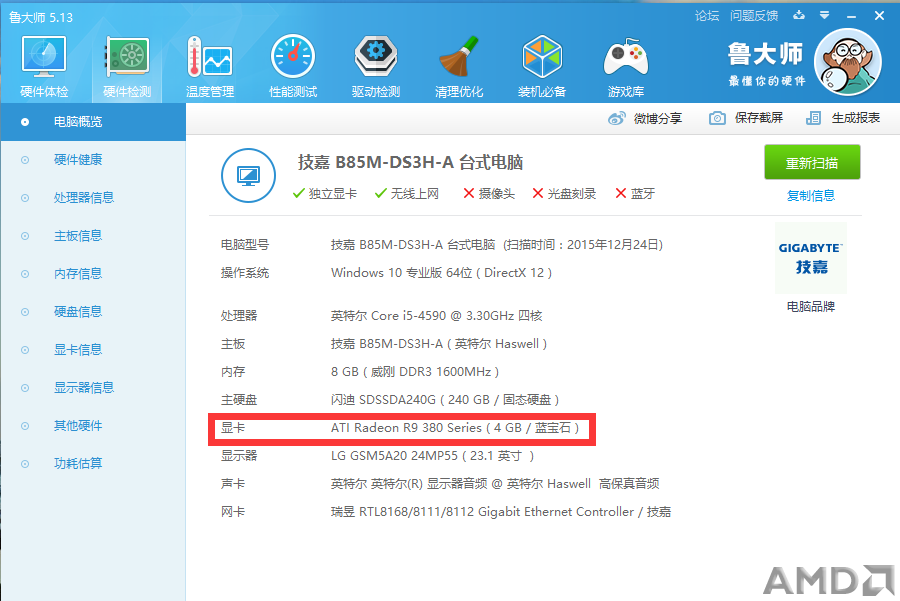Select the 硬件检测 hardware detection icon
Screen dimensions: 900x601
[127, 66]
